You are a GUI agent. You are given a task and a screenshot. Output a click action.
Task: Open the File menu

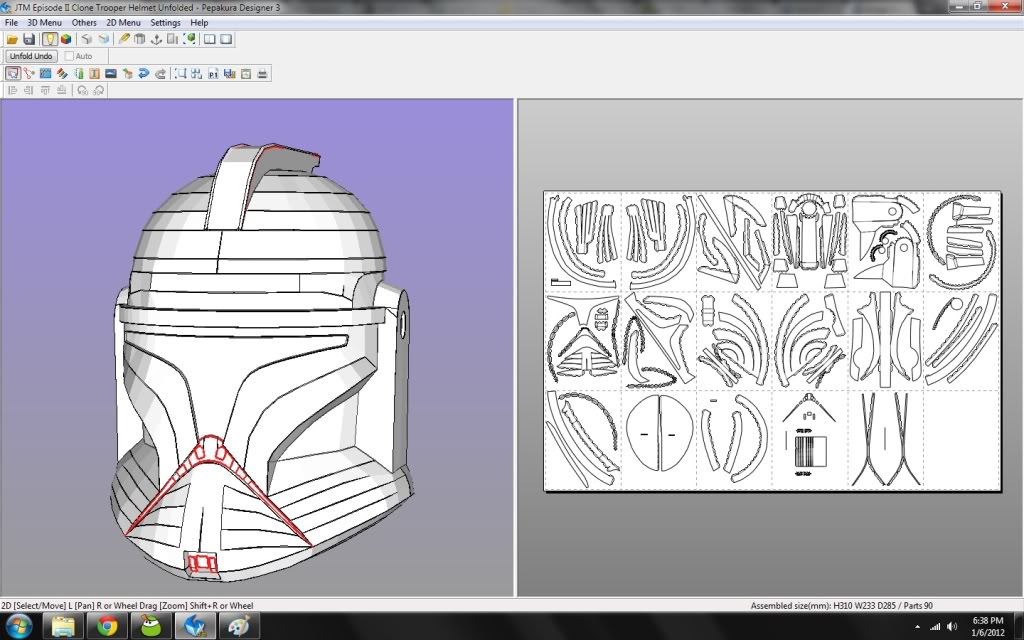(x=11, y=22)
